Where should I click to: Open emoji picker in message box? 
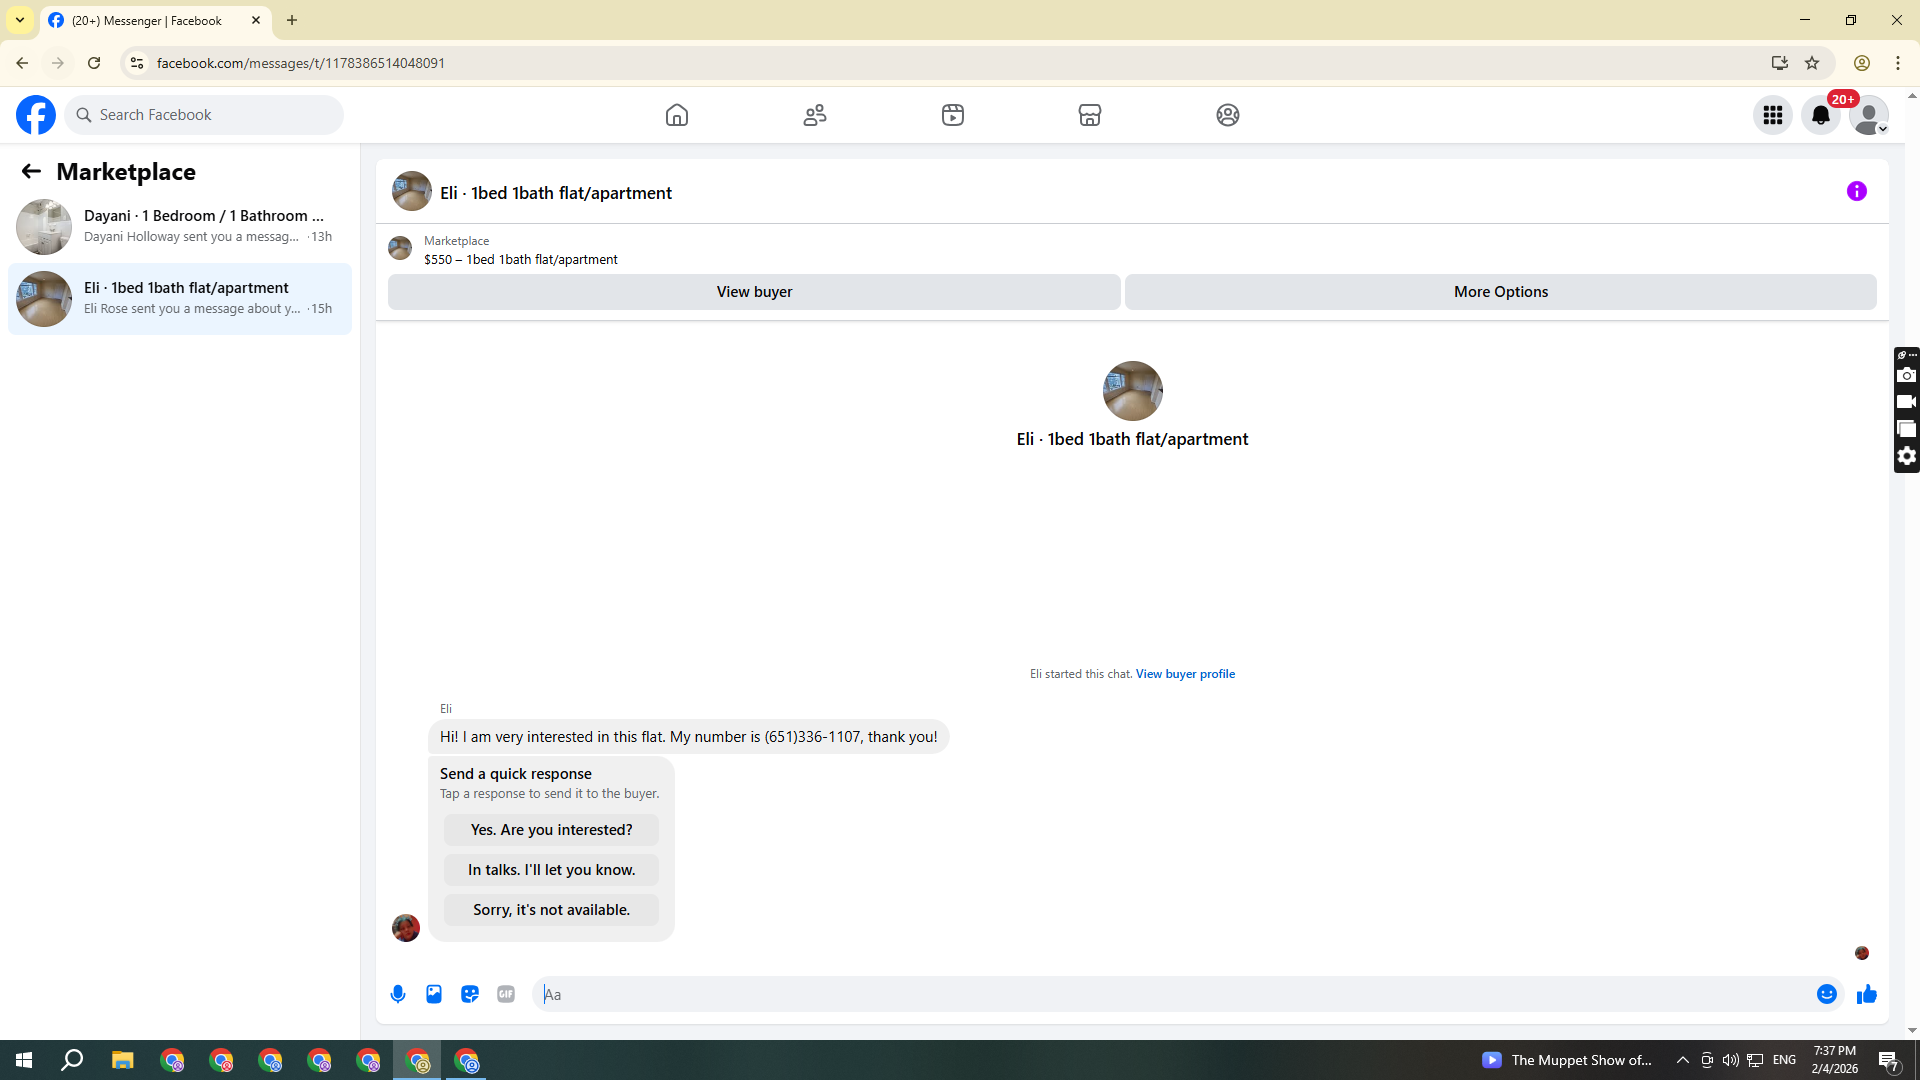click(x=1826, y=994)
